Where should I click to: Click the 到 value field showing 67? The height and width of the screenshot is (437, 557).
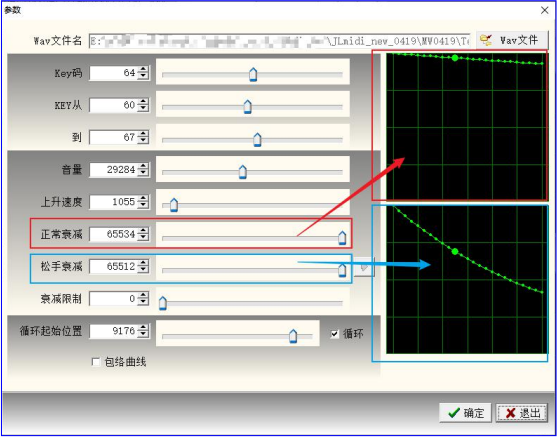pyautogui.click(x=113, y=137)
